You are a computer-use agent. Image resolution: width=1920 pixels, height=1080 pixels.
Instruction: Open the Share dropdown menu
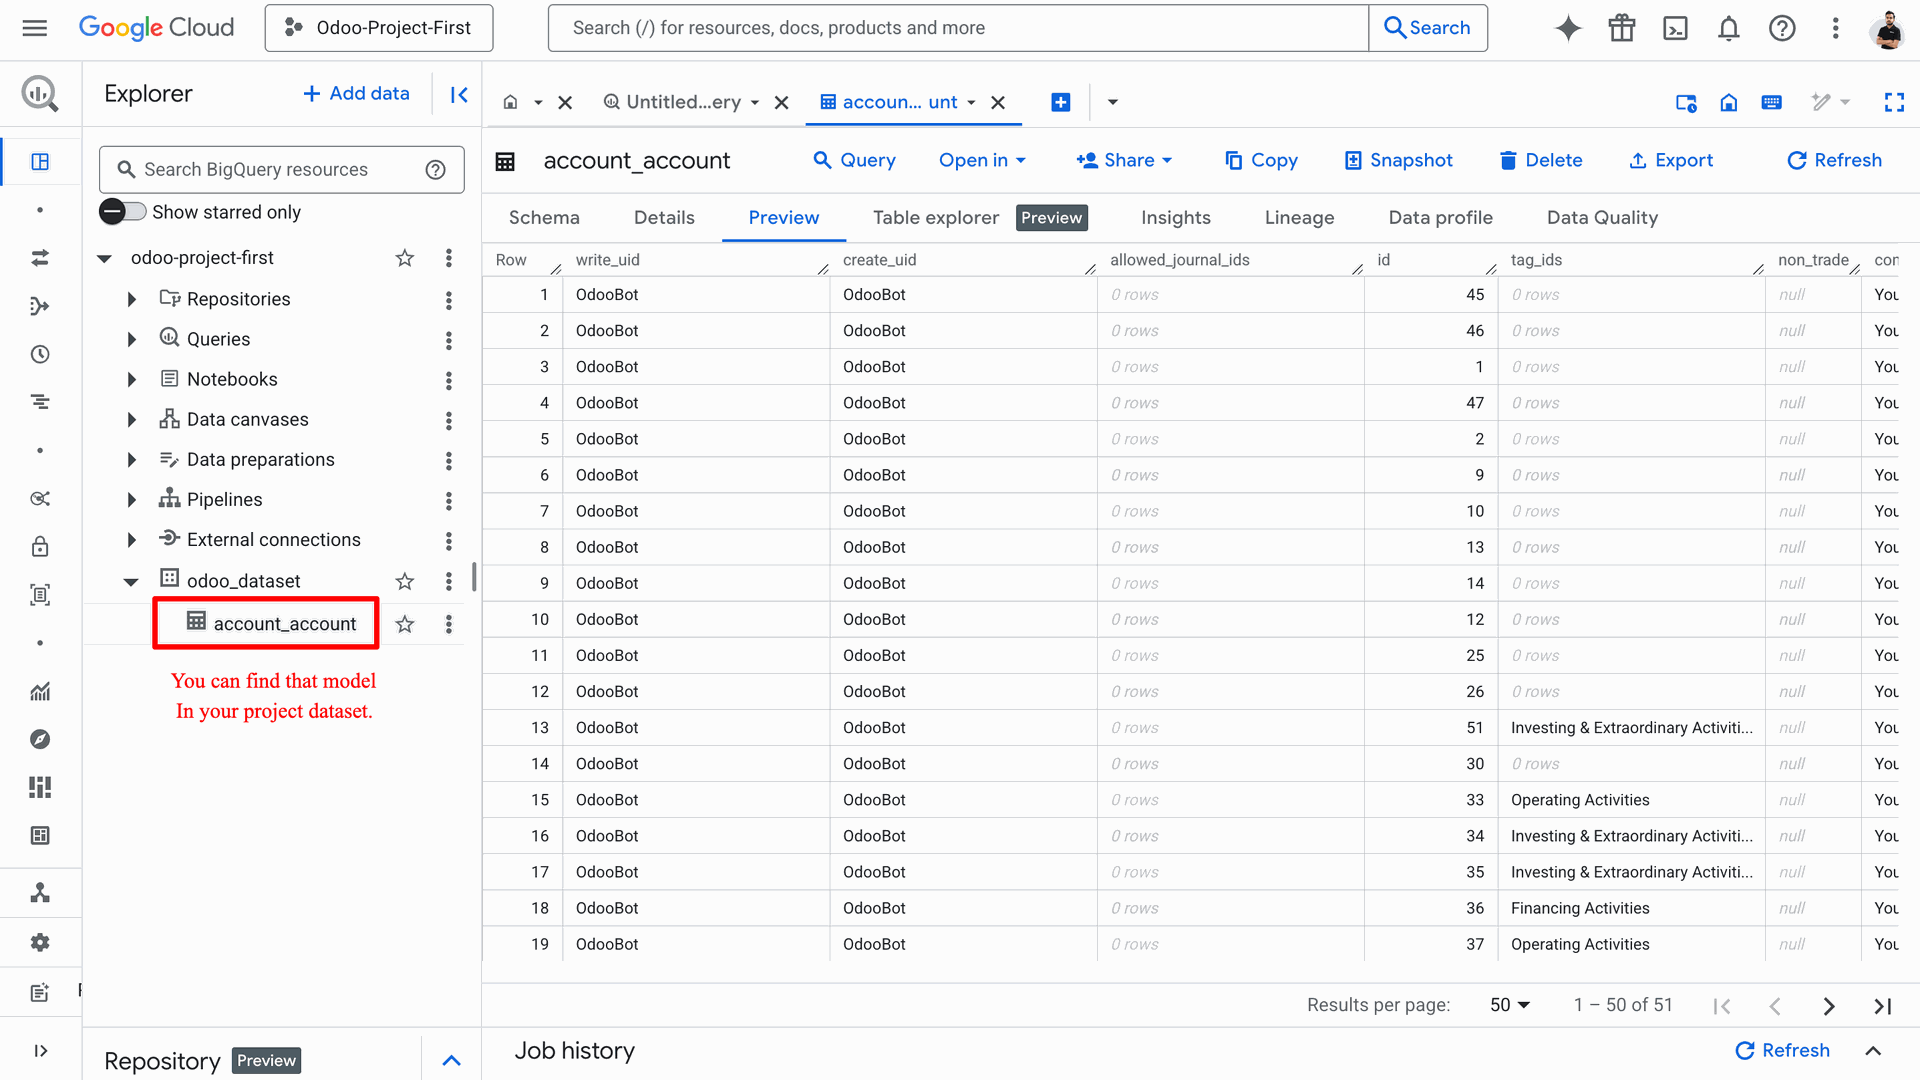click(x=1124, y=160)
